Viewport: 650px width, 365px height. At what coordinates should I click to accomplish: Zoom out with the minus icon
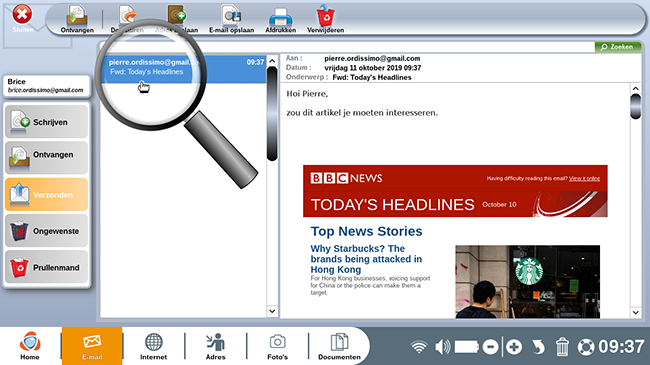490,347
